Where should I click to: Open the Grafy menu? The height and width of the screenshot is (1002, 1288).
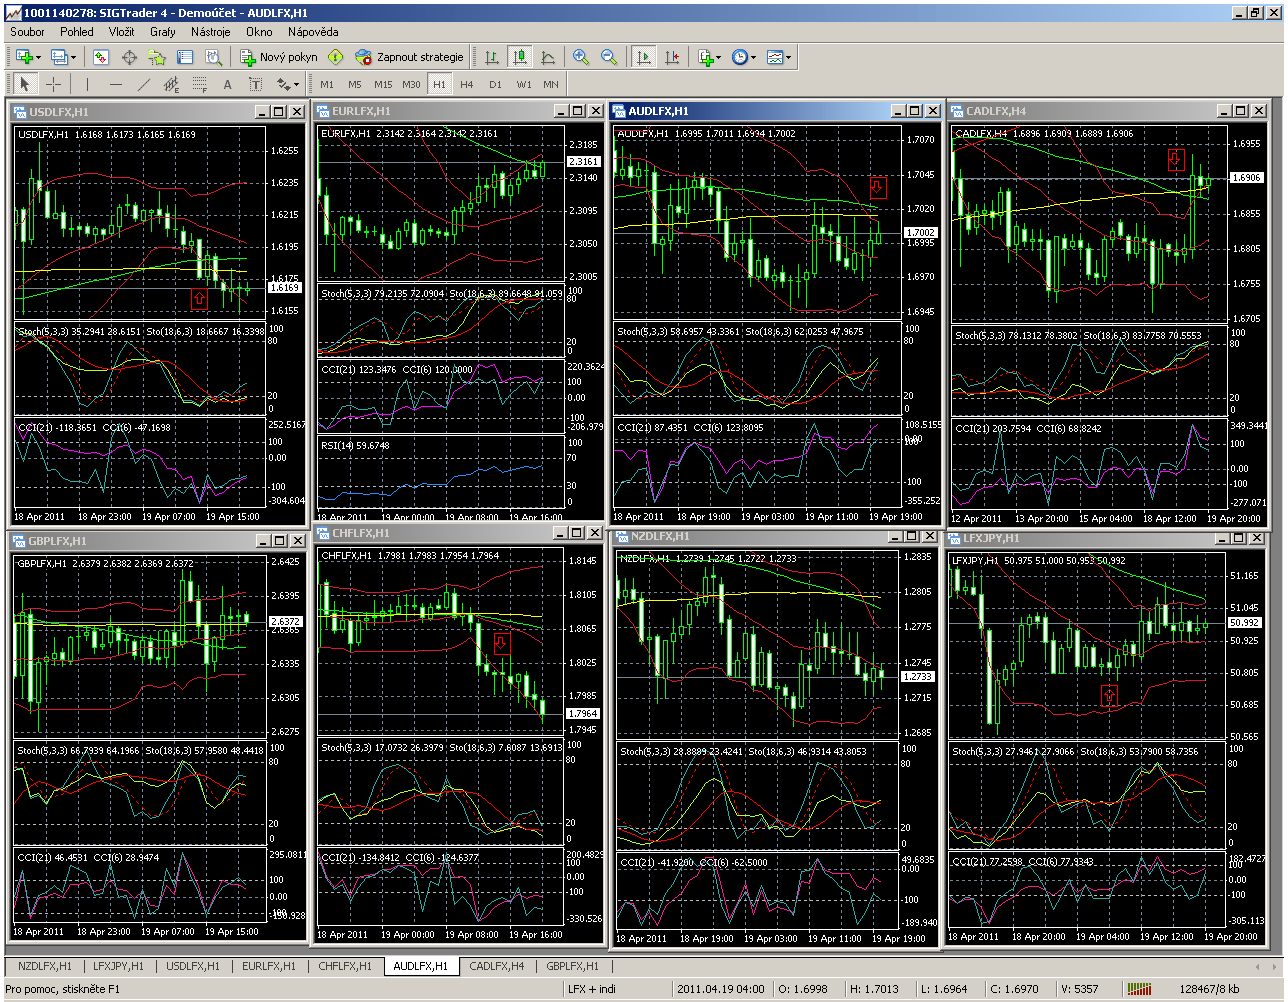163,31
